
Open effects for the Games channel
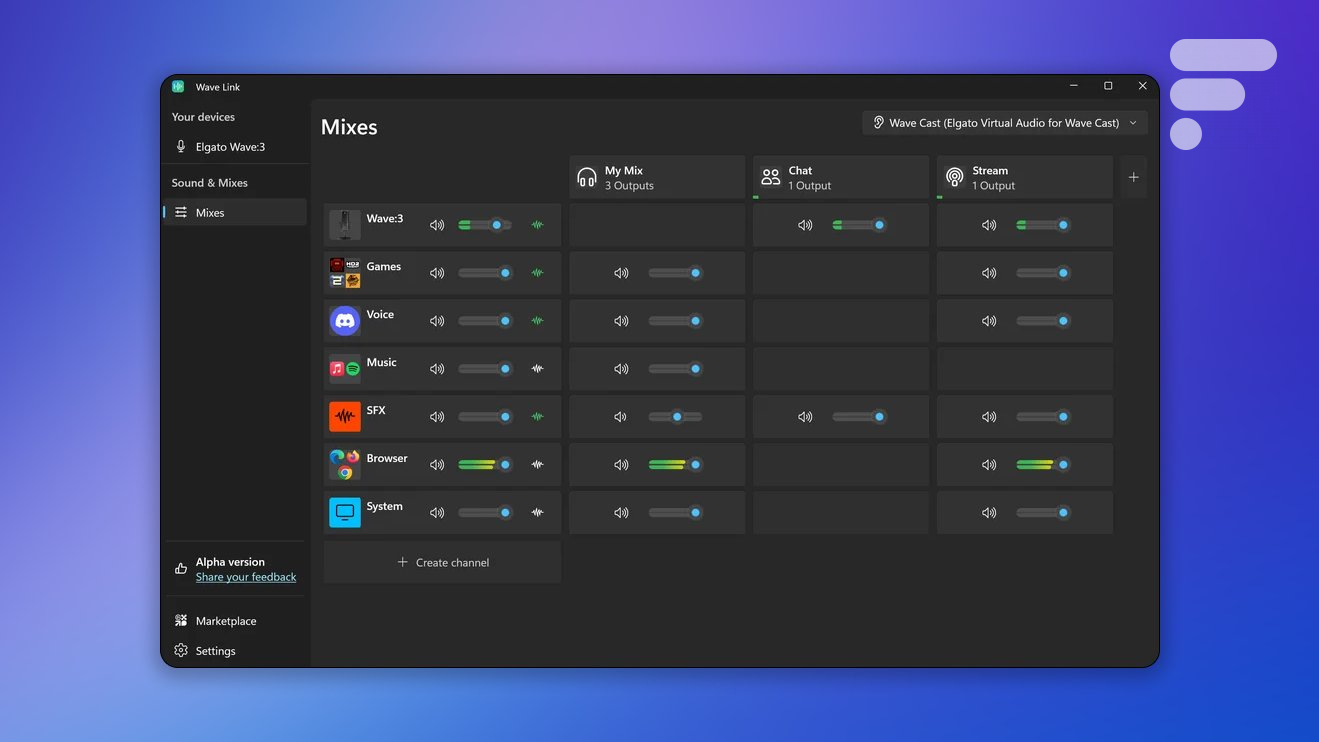(x=537, y=273)
